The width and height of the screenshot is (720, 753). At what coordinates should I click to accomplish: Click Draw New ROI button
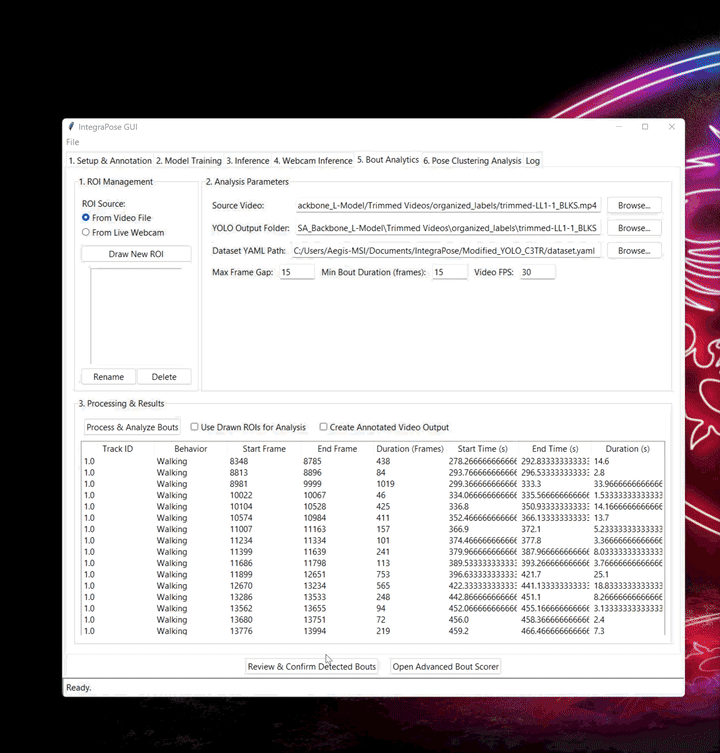coord(136,254)
